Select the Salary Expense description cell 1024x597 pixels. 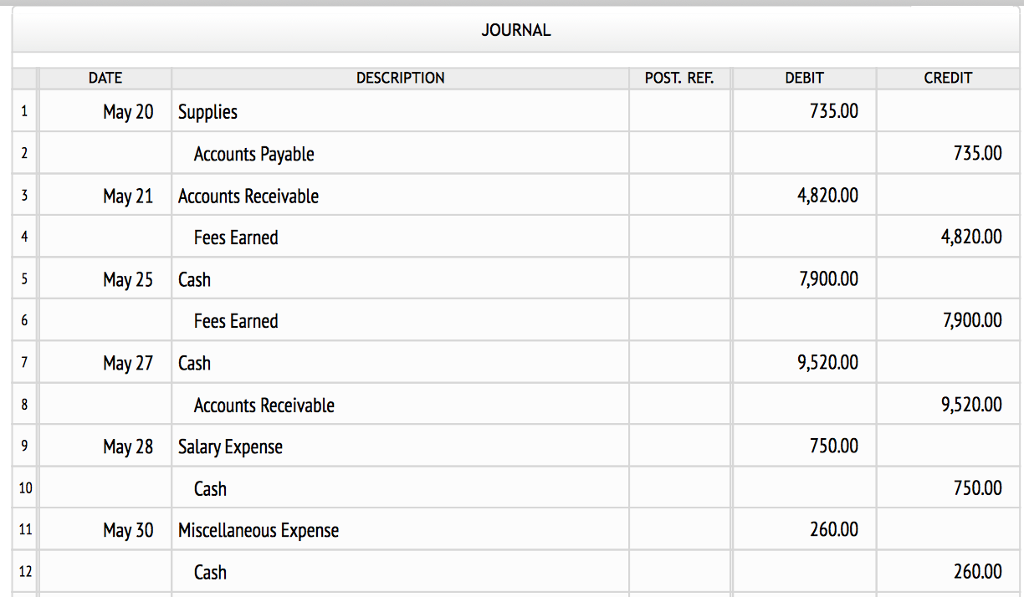(400, 446)
